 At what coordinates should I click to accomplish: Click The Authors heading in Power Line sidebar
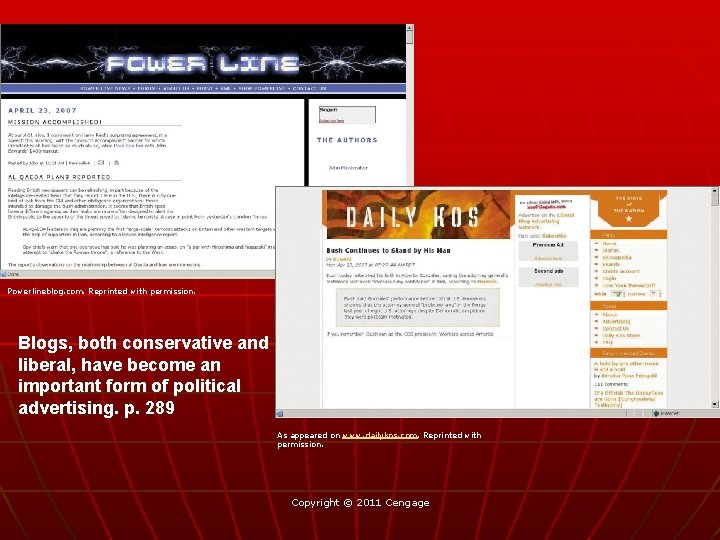click(x=347, y=140)
